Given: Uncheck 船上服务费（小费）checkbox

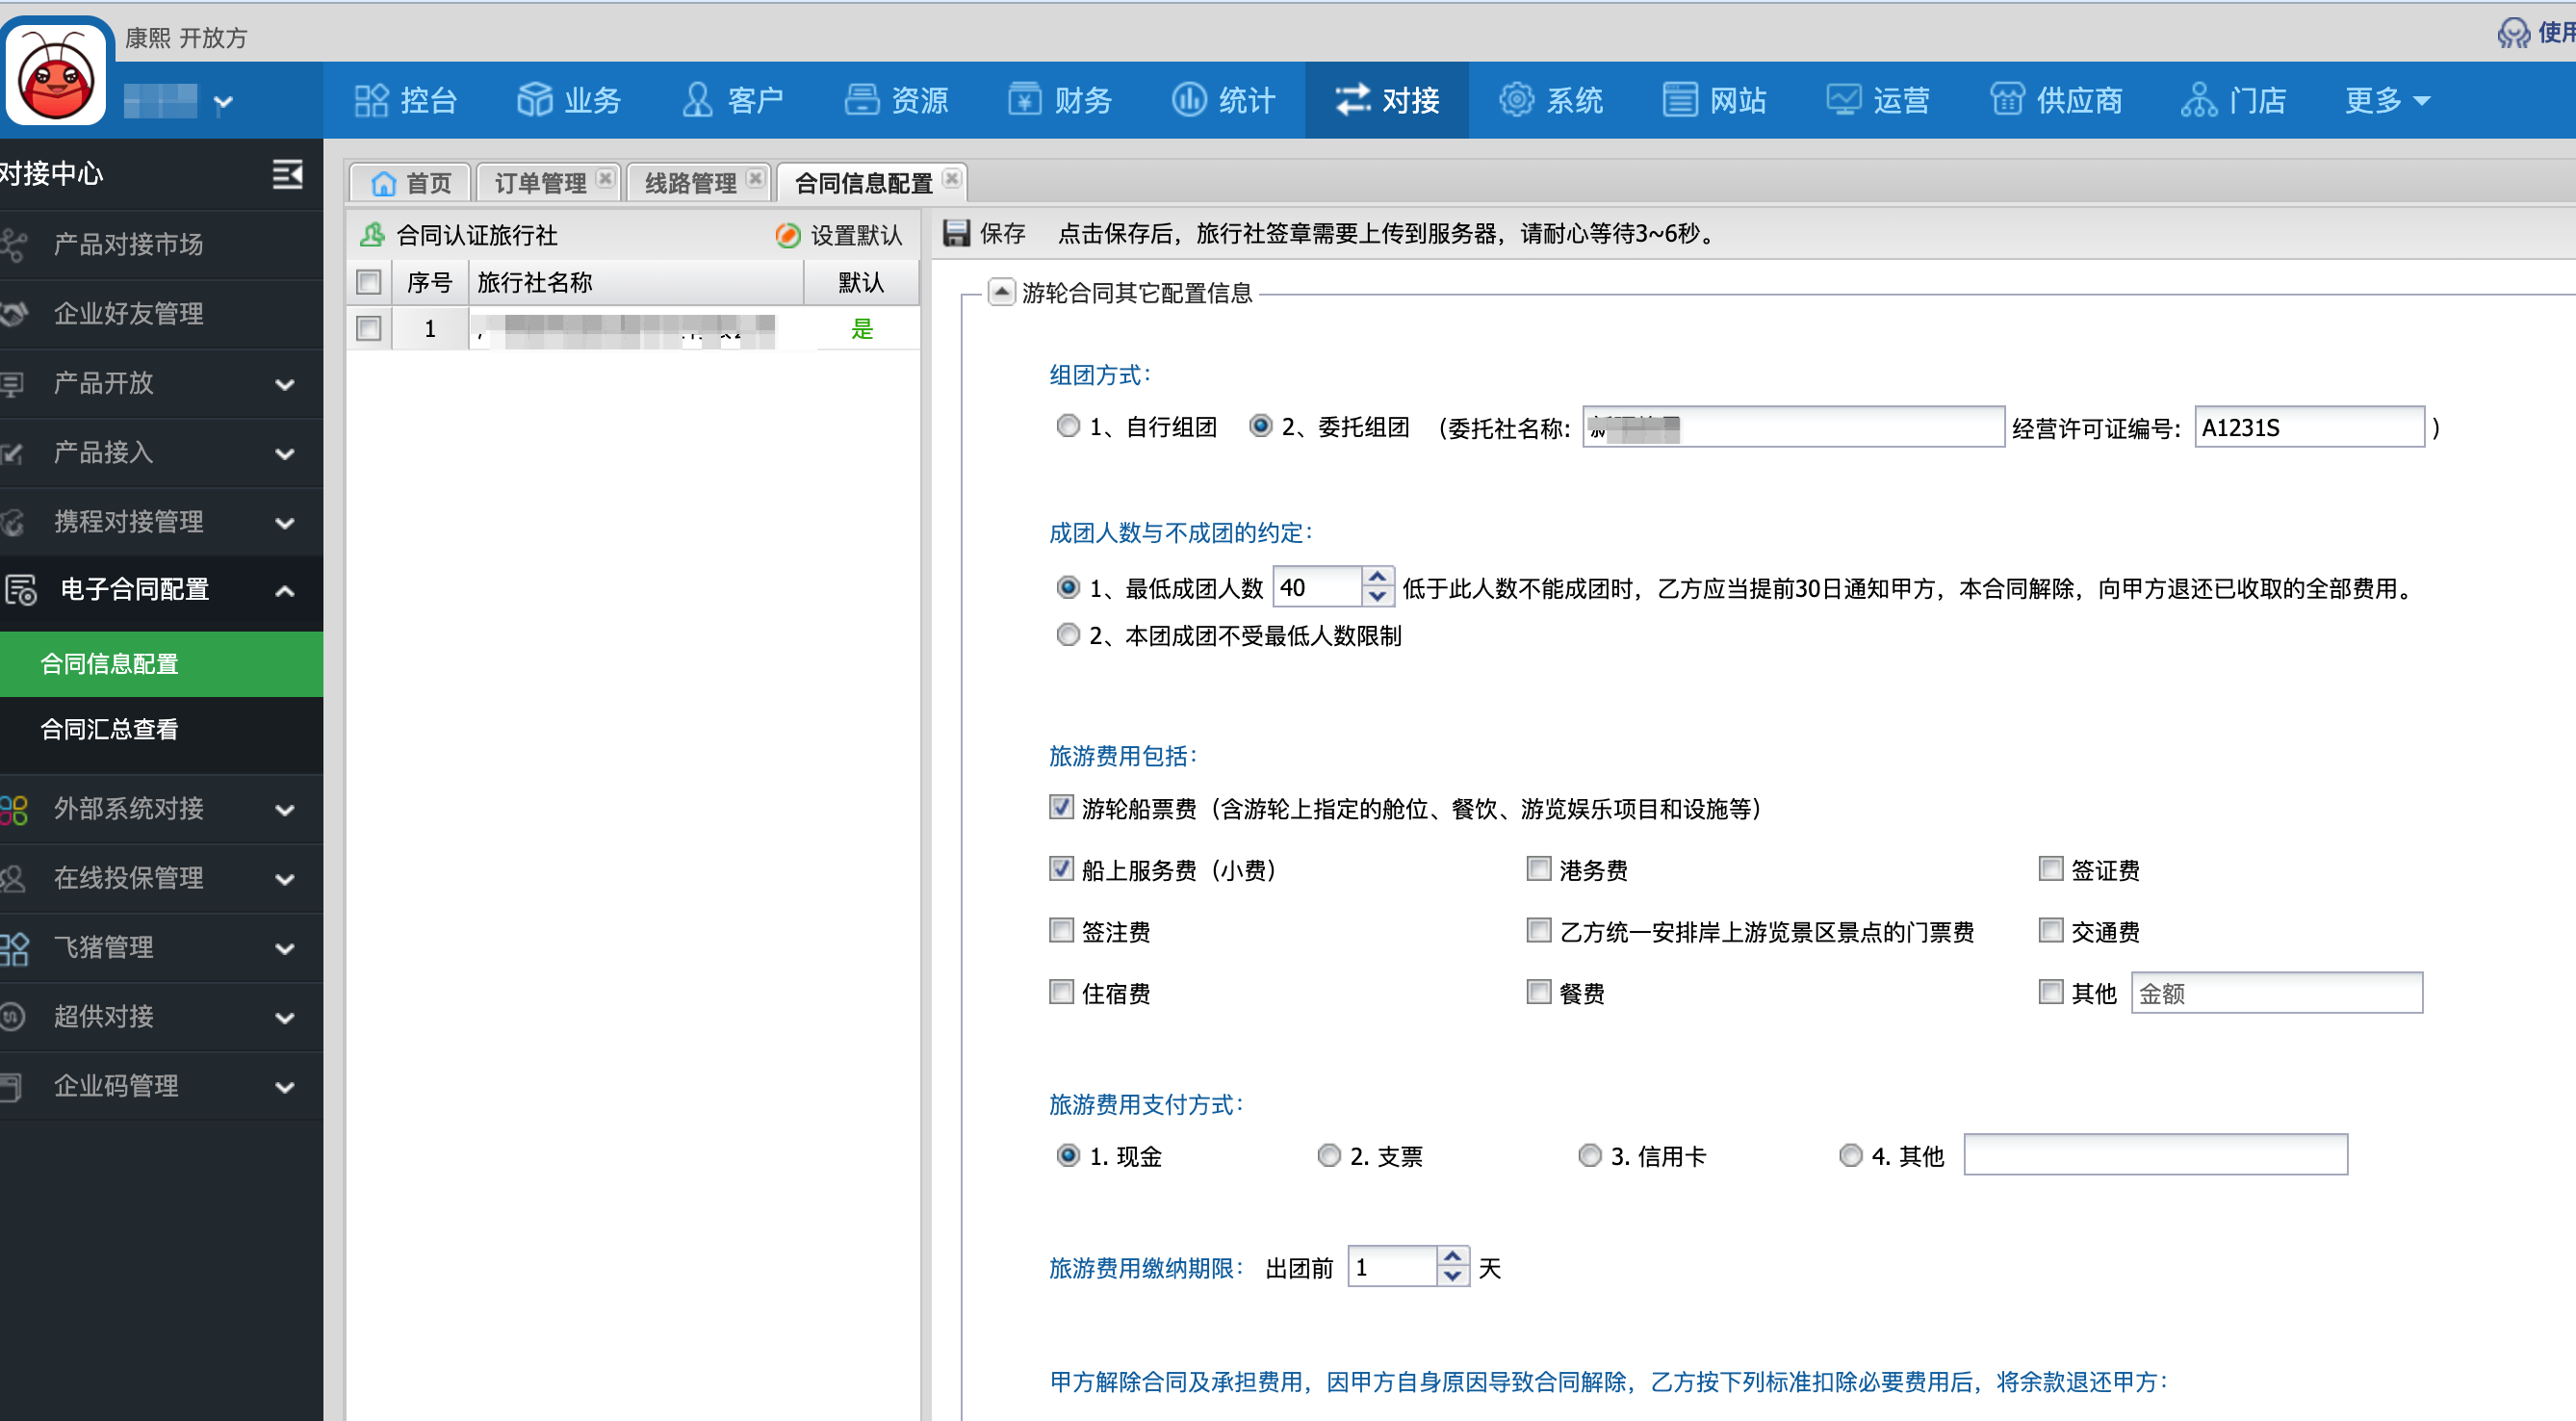Looking at the screenshot, I should tap(1061, 868).
